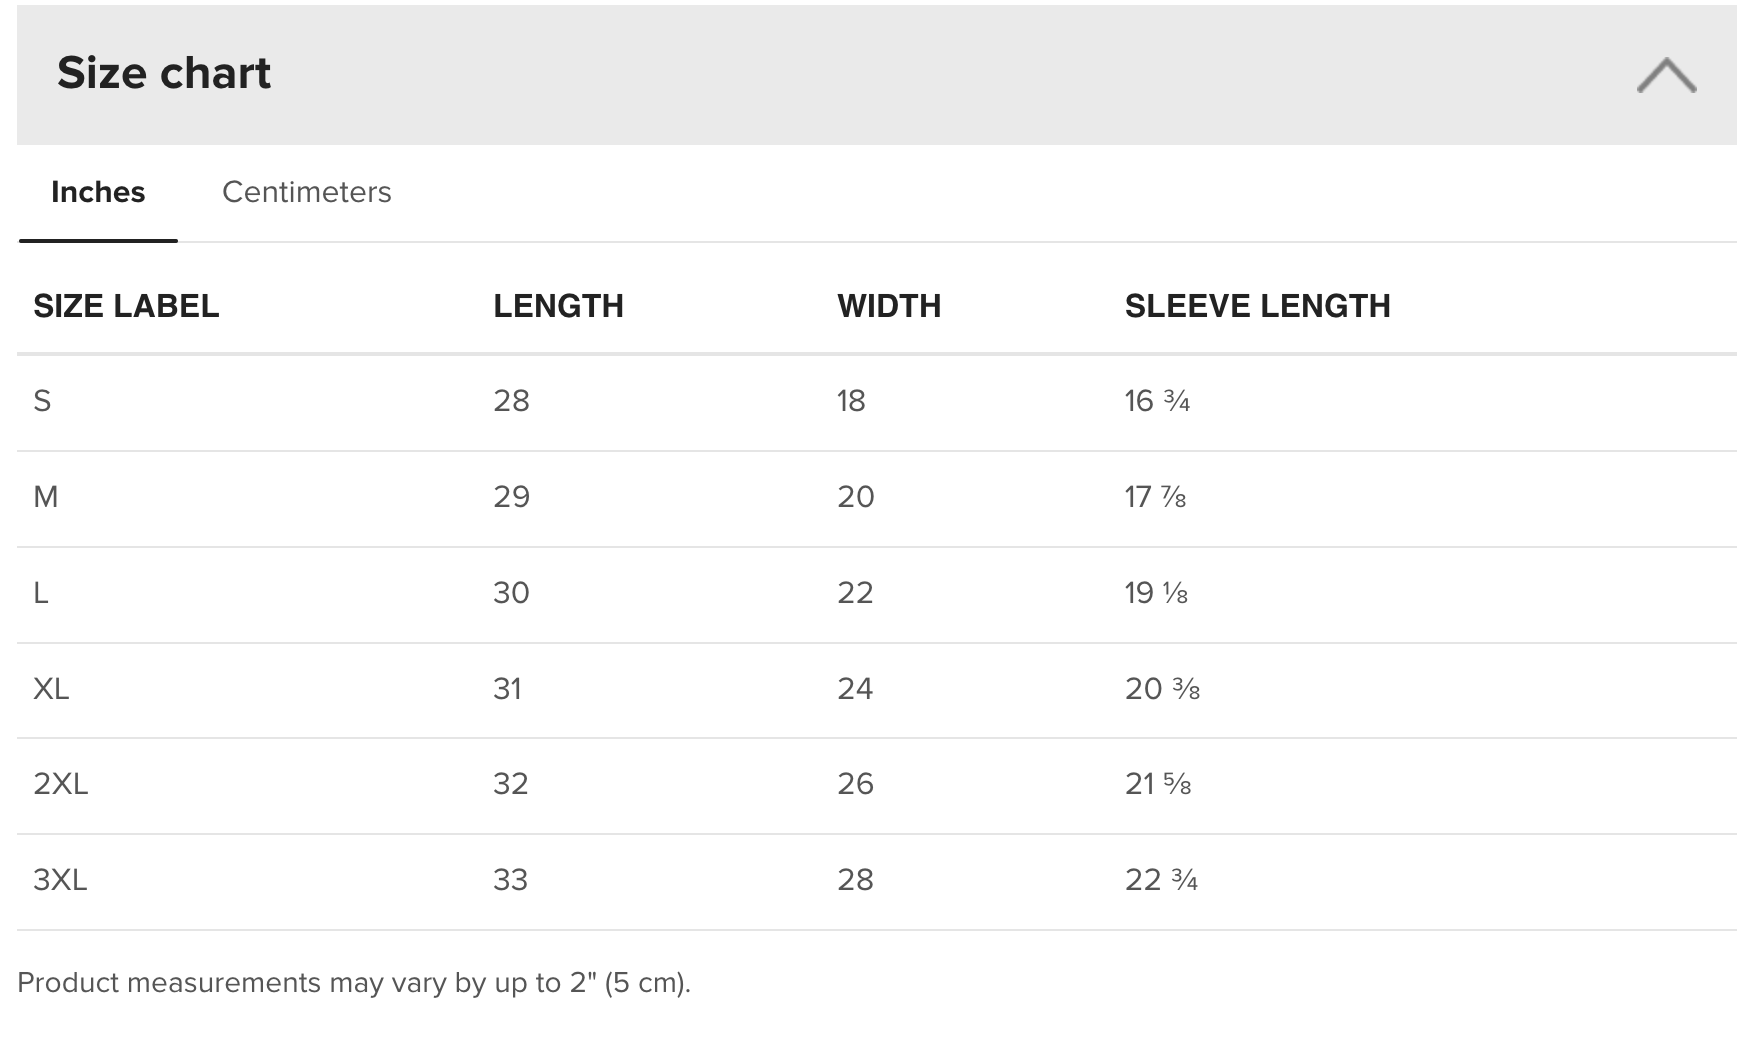Select the S size label cell
The height and width of the screenshot is (1042, 1756).
42,401
